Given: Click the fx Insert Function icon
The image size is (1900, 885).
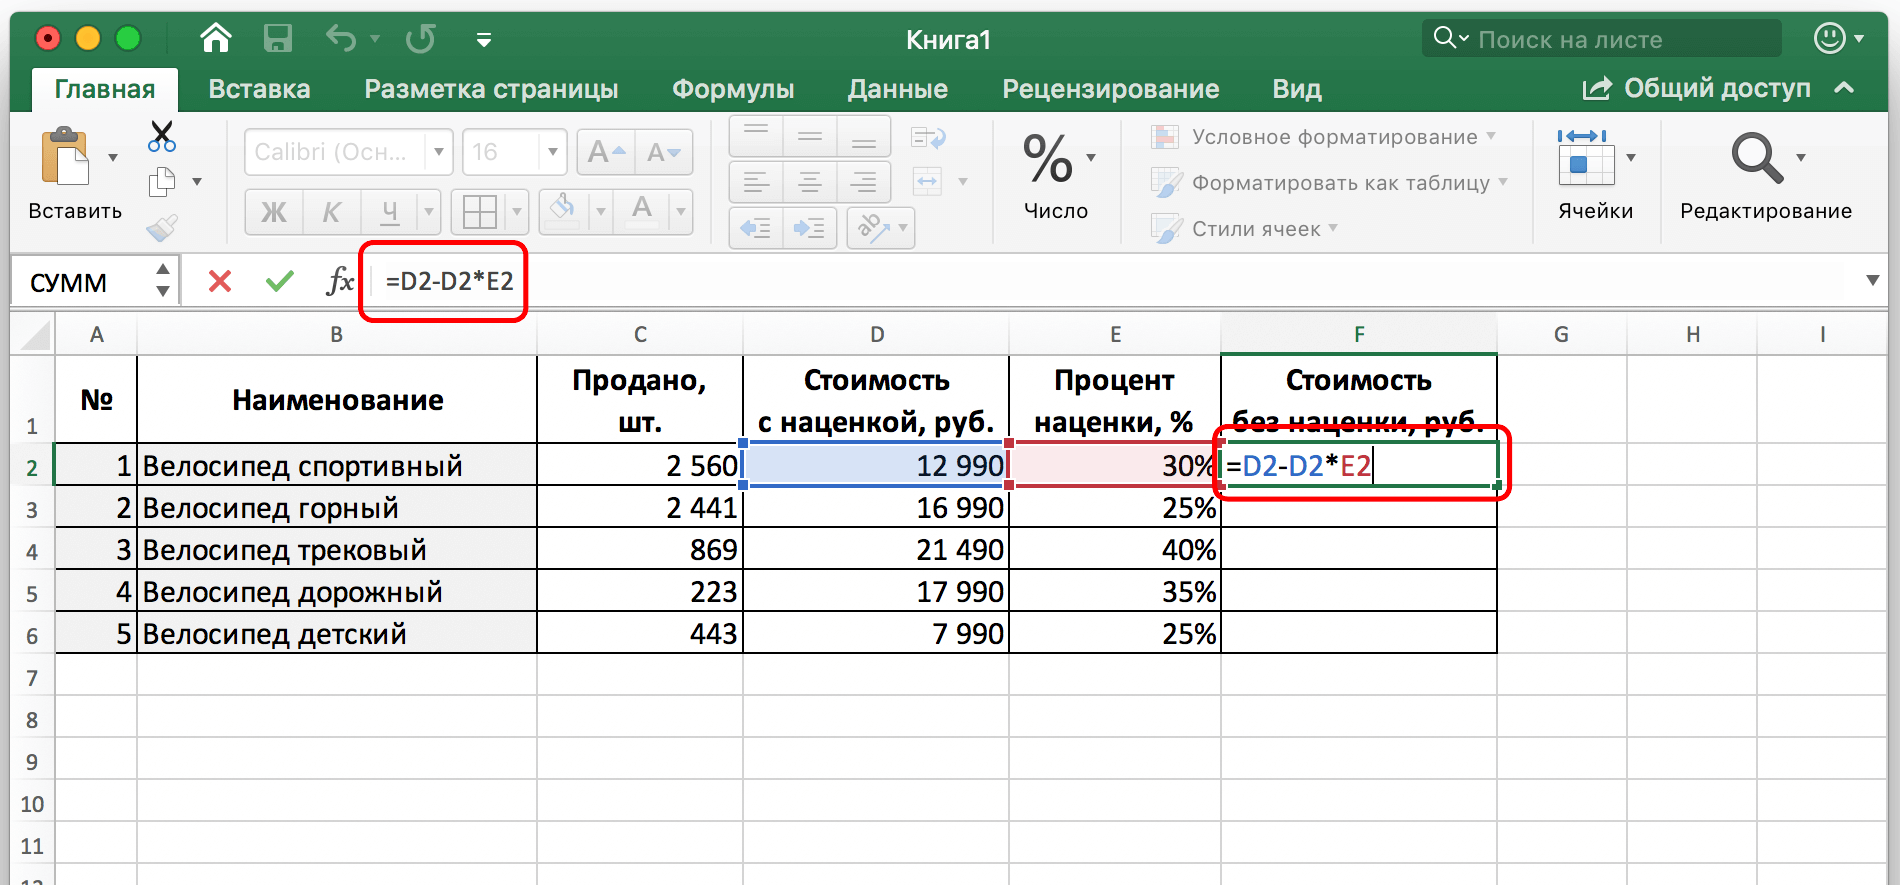Looking at the screenshot, I should tap(340, 281).
